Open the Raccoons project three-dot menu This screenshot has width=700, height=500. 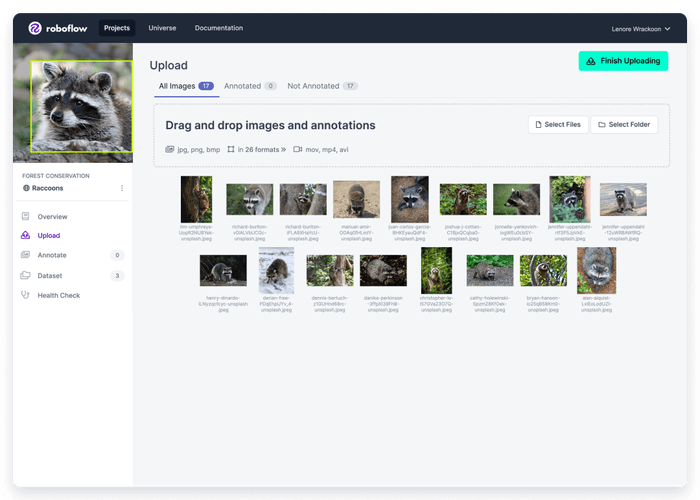tap(122, 188)
